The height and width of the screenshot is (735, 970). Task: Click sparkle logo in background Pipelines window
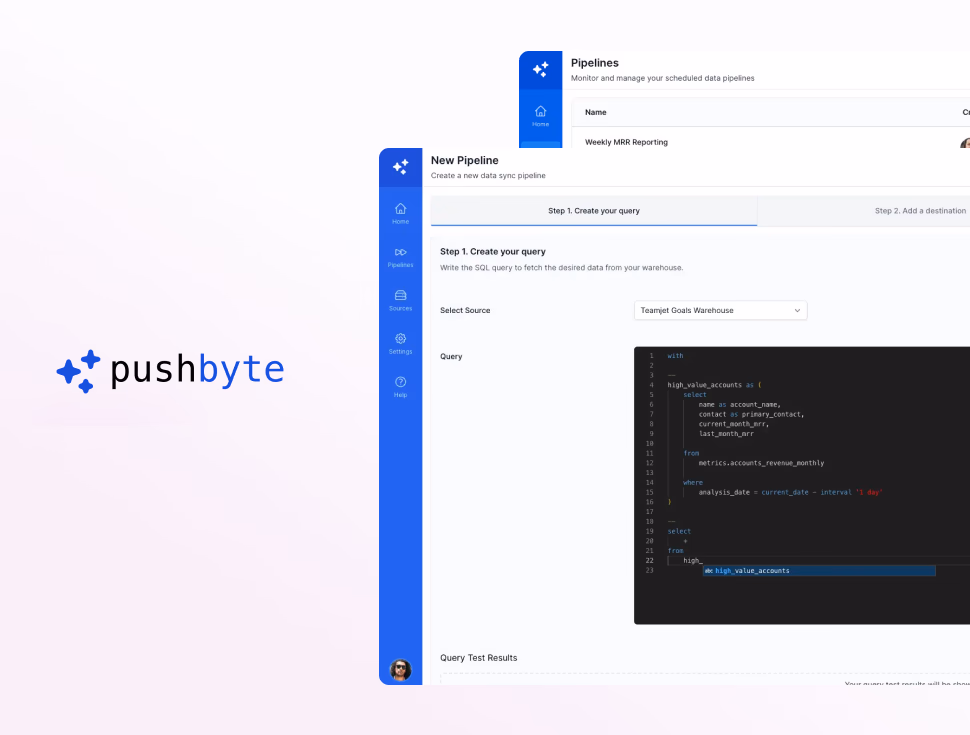pyautogui.click(x=540, y=70)
